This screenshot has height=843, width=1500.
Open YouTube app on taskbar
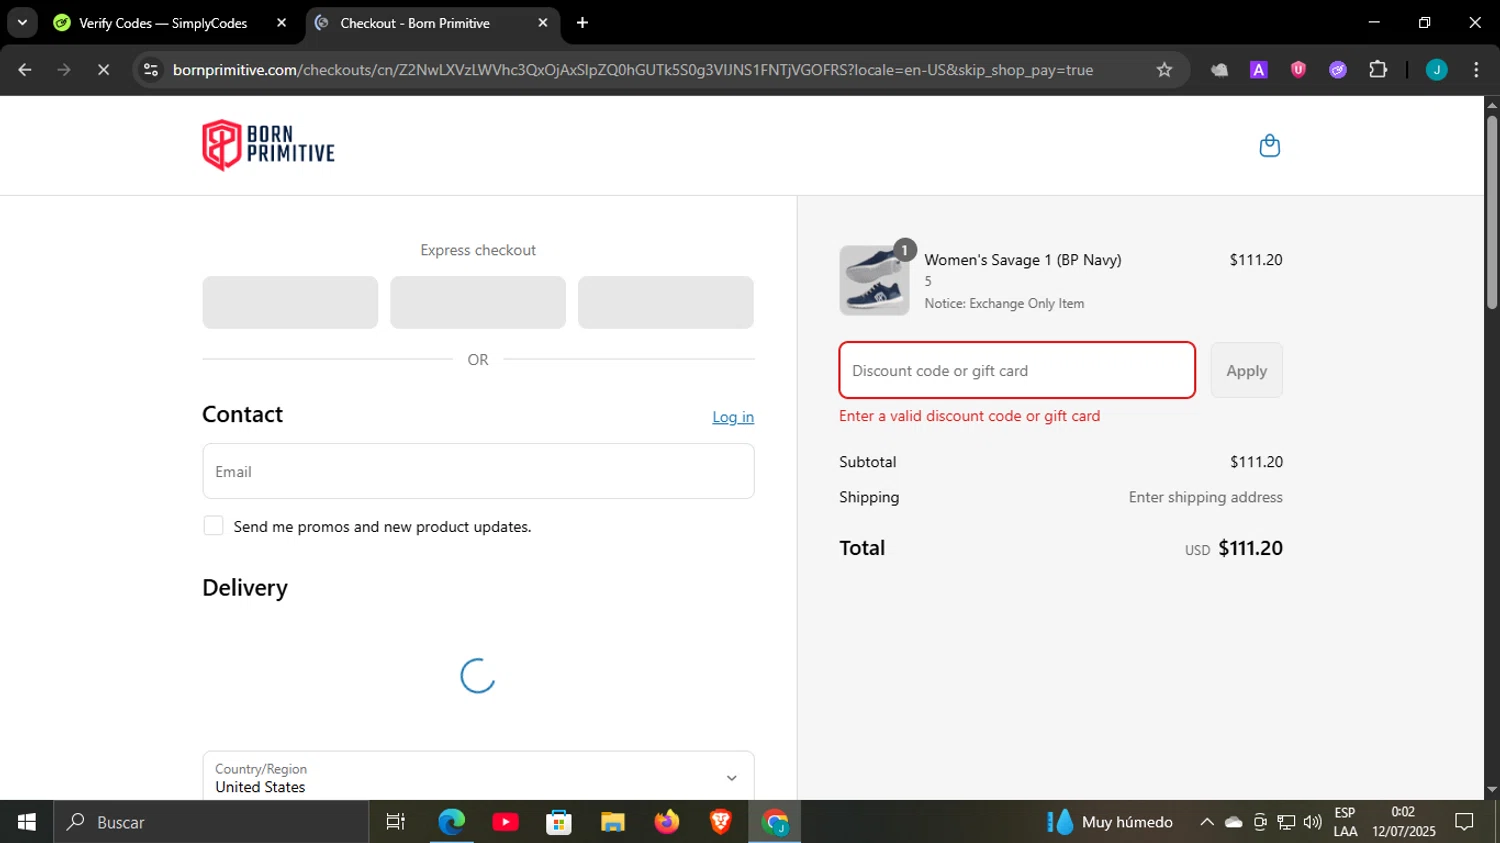(x=505, y=822)
